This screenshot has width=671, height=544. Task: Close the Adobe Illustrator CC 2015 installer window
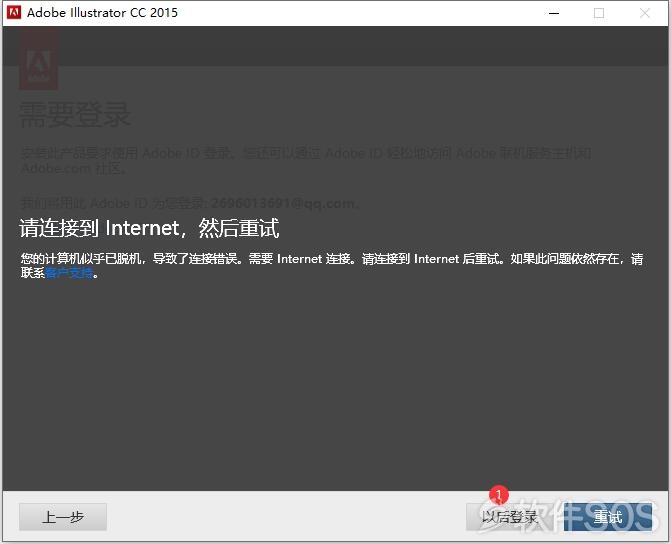645,13
